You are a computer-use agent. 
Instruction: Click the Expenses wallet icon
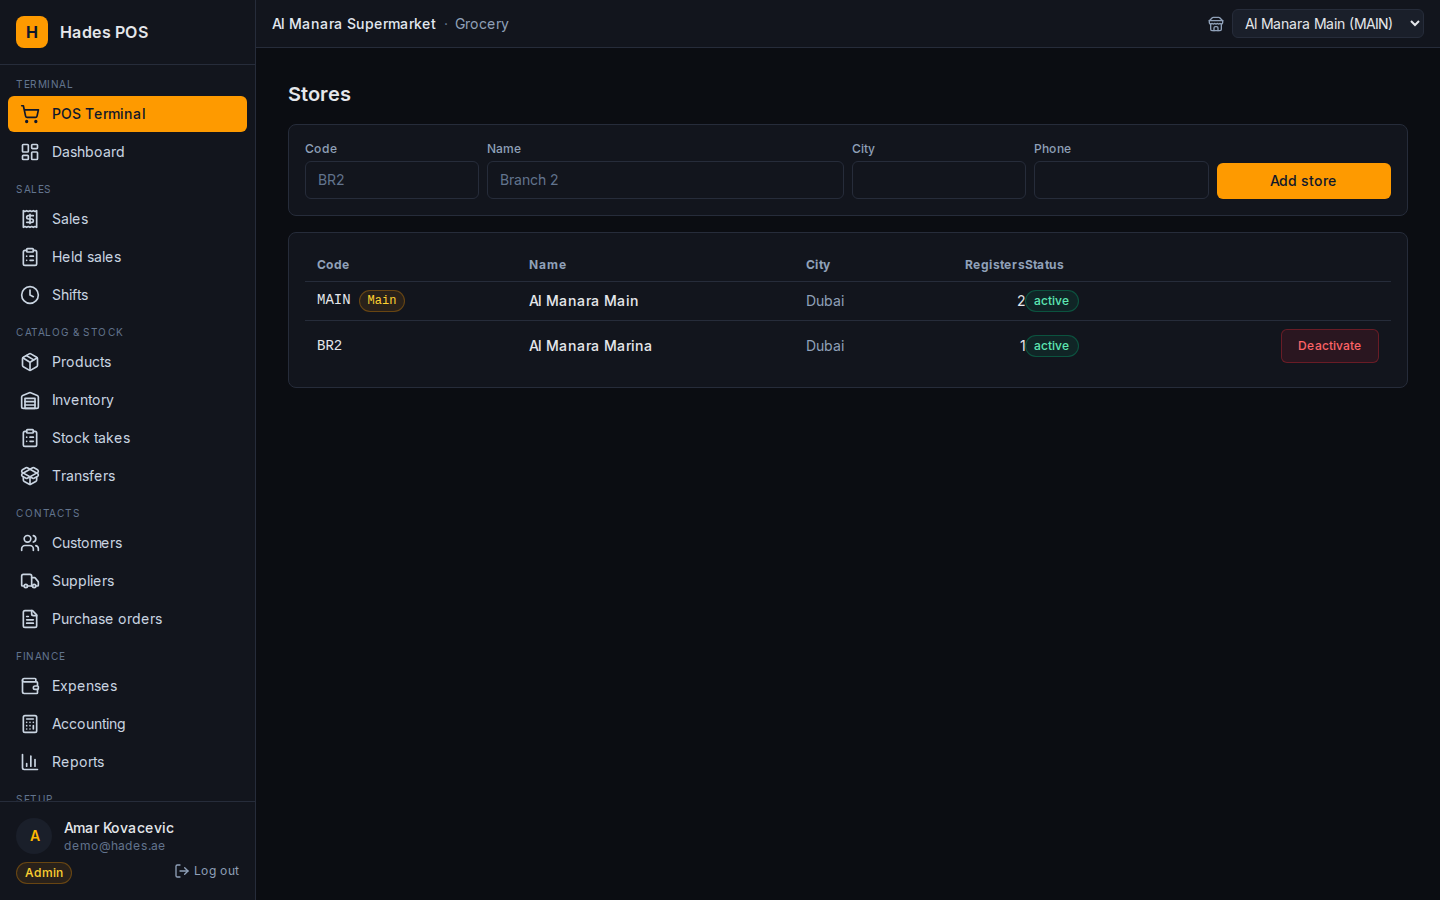(x=30, y=686)
